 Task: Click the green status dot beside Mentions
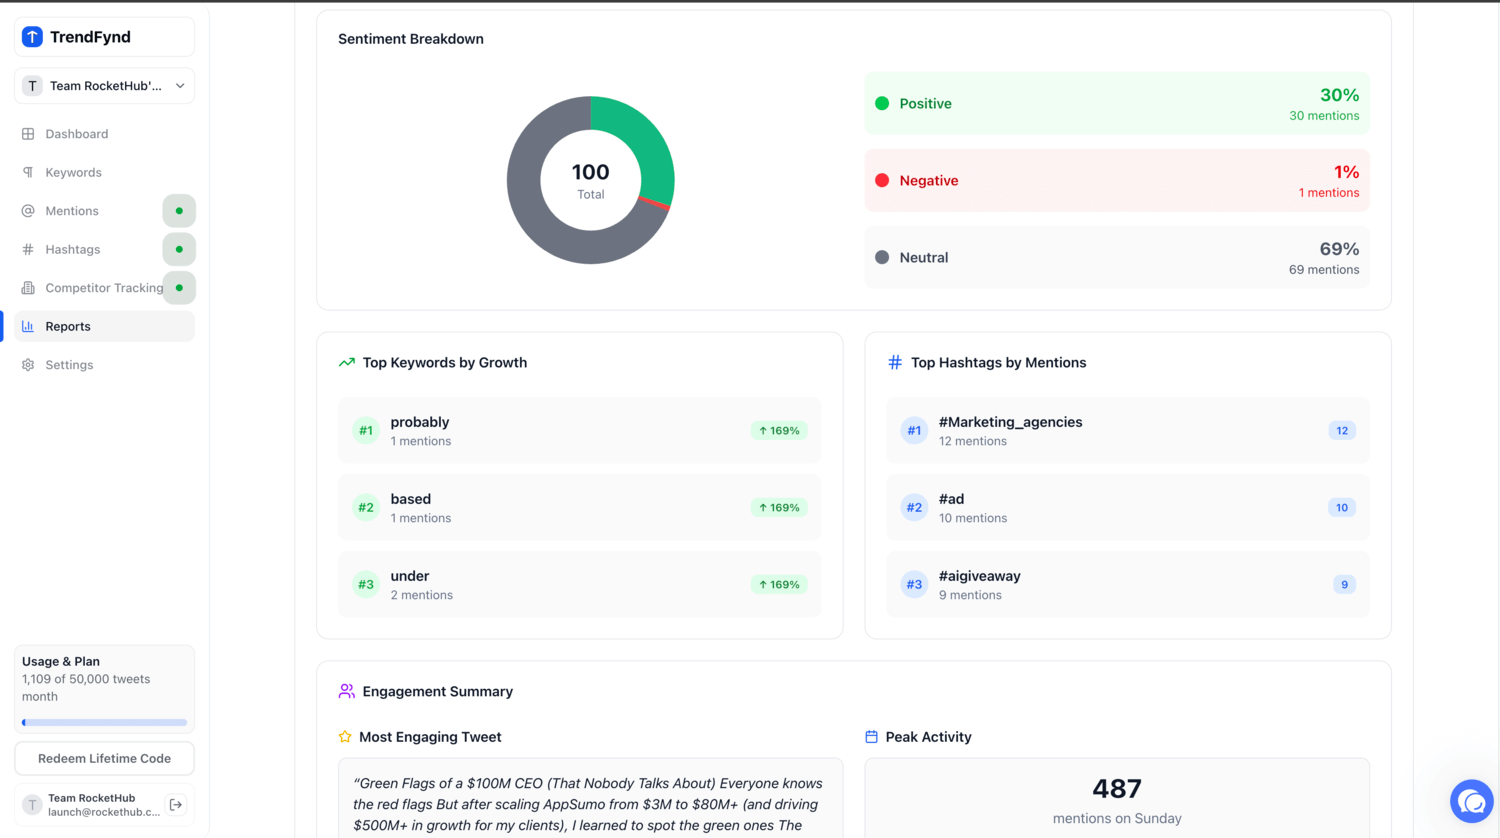point(179,211)
